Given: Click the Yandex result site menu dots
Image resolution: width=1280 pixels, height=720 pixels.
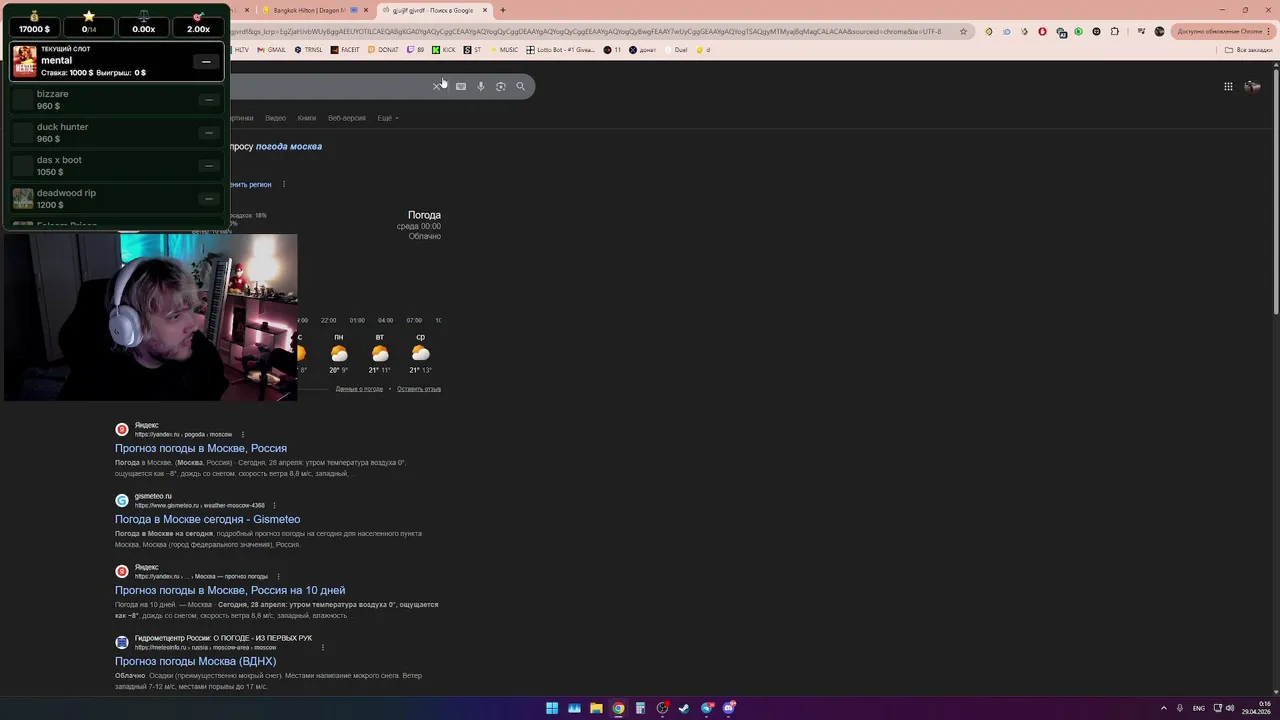Looking at the screenshot, I should [242, 434].
